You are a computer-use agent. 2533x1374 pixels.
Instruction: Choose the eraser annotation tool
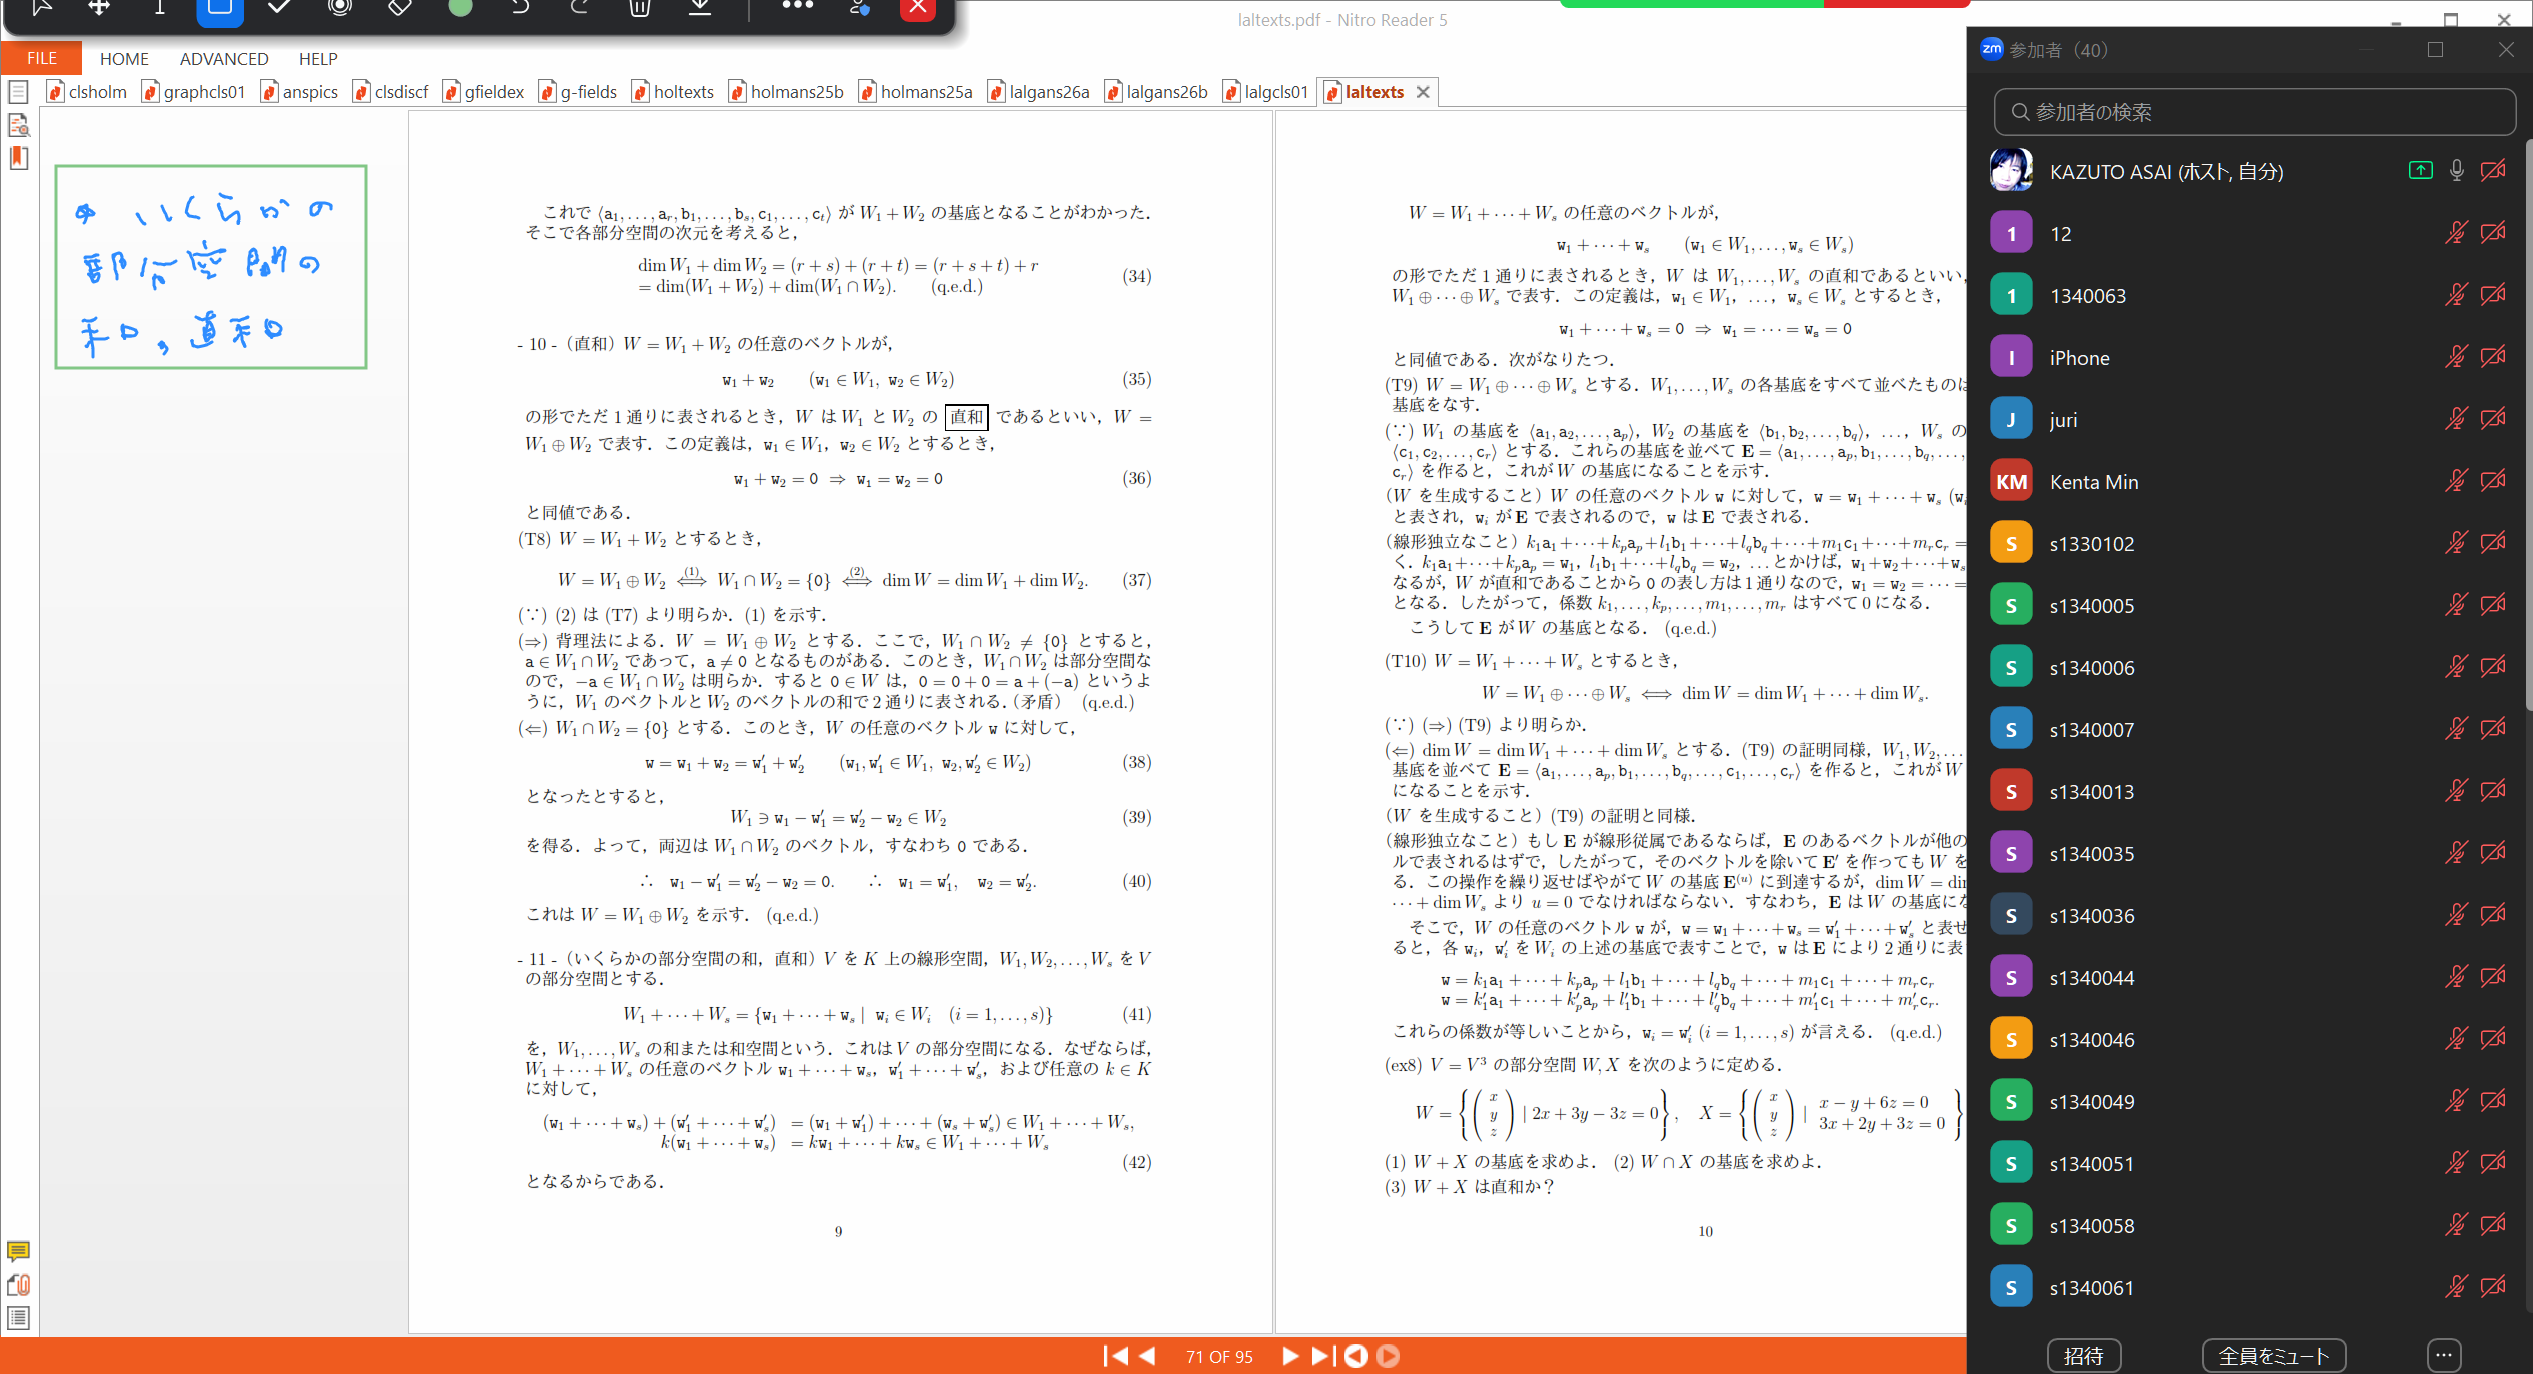point(400,8)
